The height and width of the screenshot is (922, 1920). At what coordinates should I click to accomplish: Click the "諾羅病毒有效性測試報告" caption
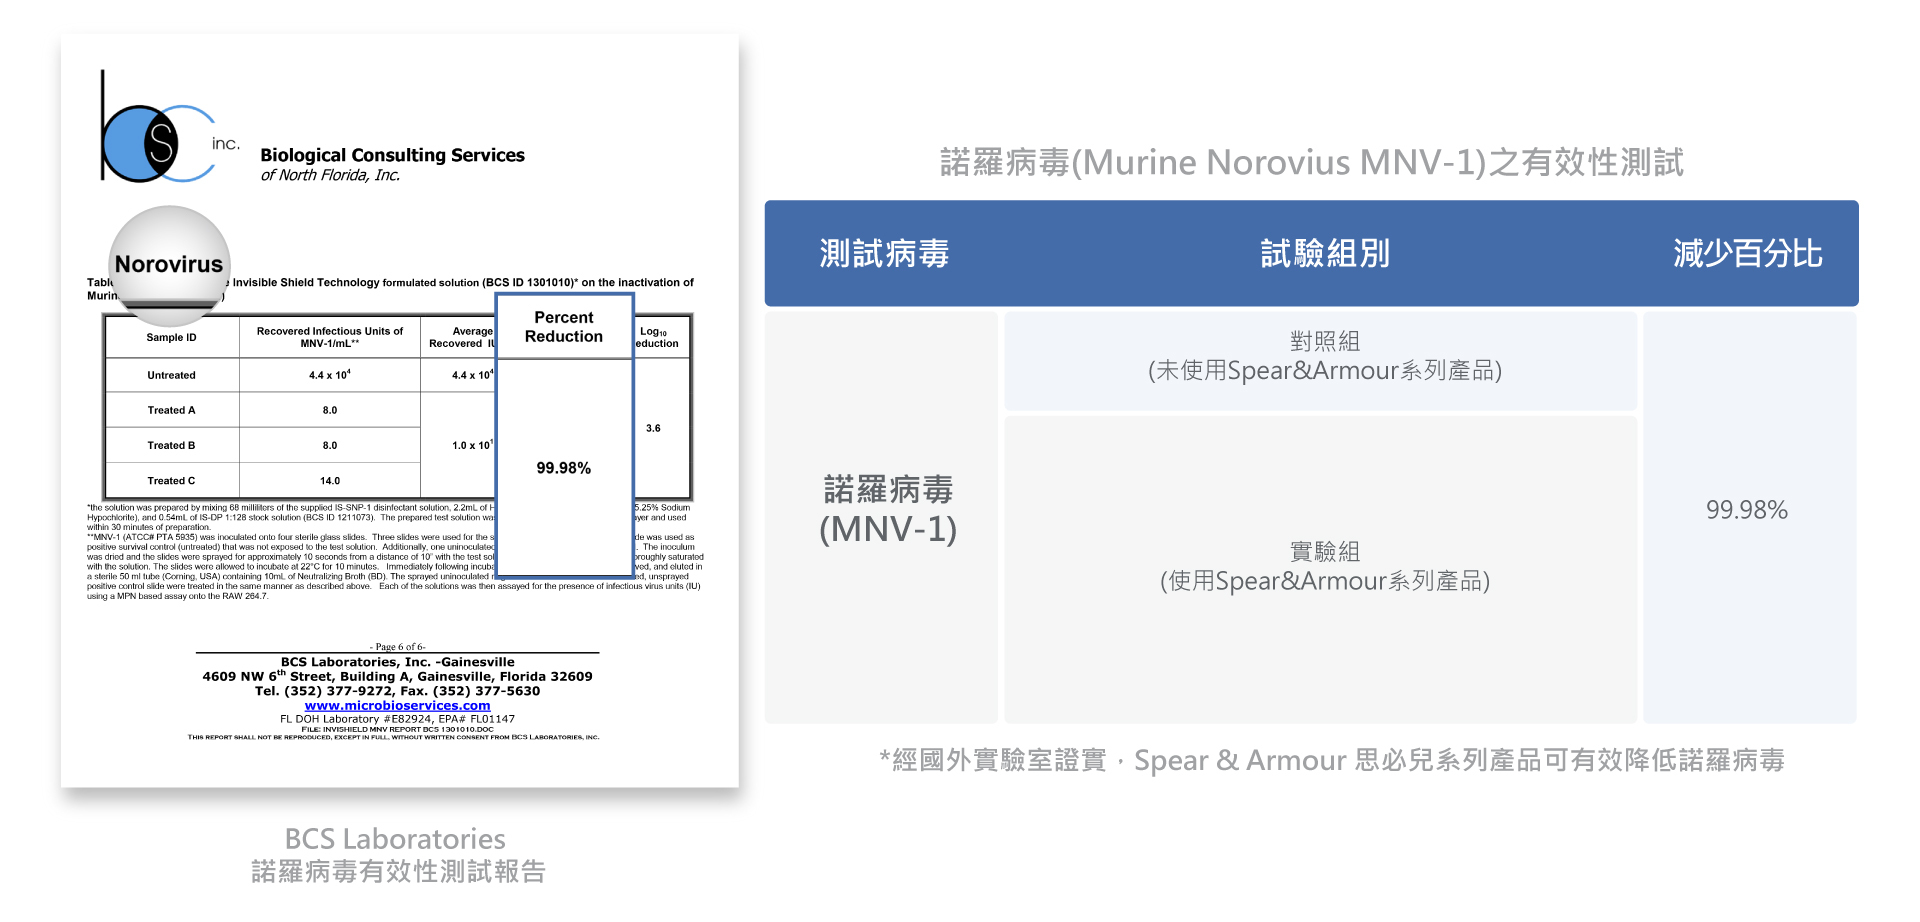[398, 872]
